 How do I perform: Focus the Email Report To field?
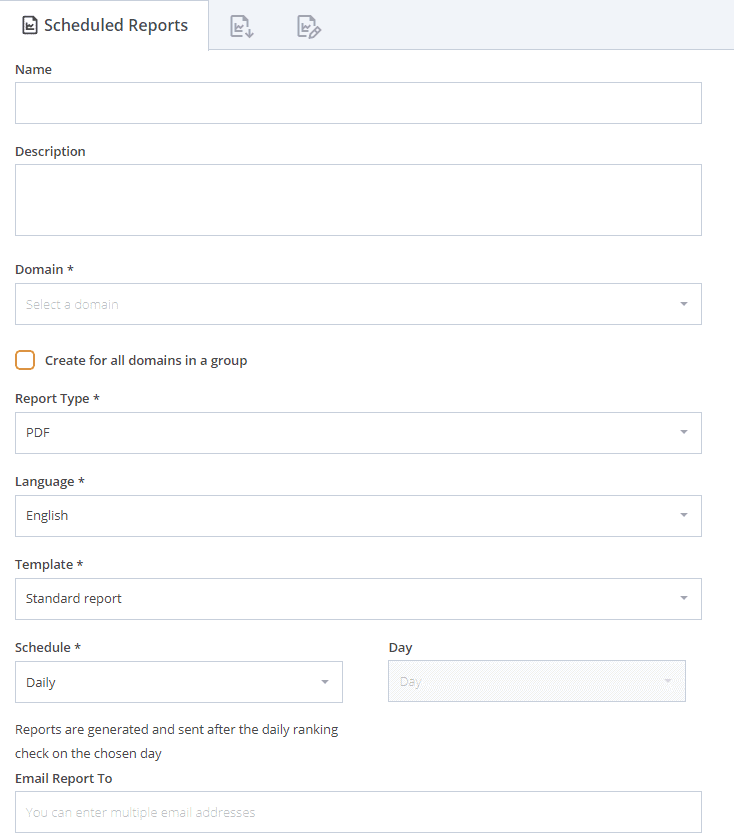(358, 812)
